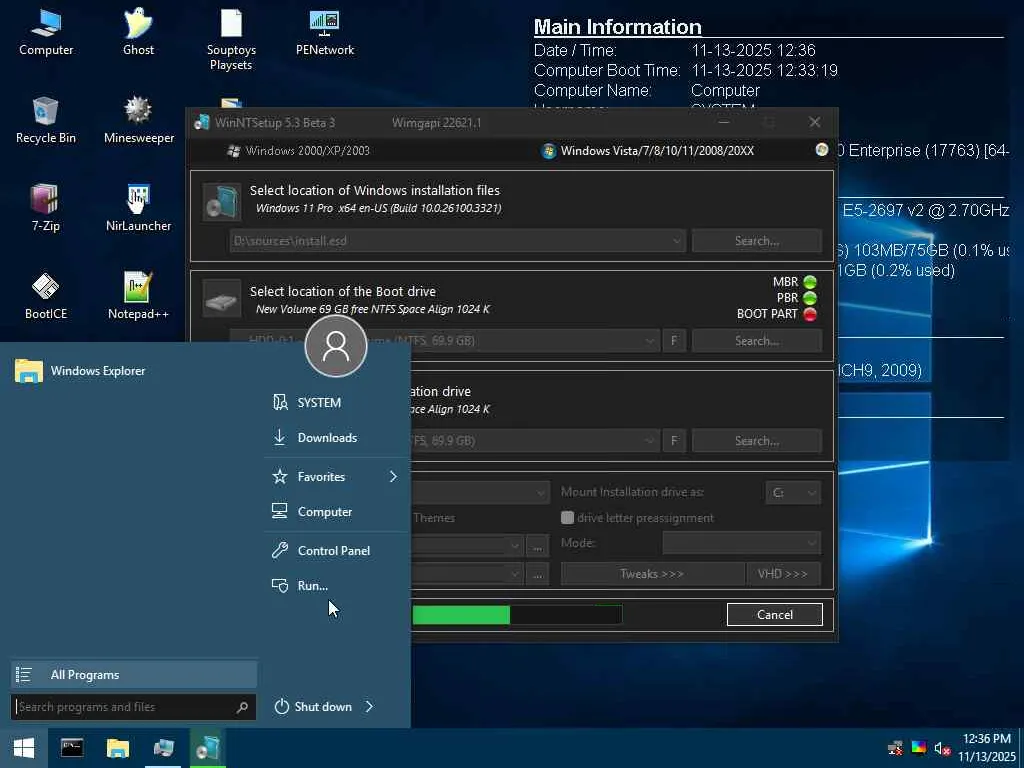Open the 7-Zip desktop icon

click(46, 209)
